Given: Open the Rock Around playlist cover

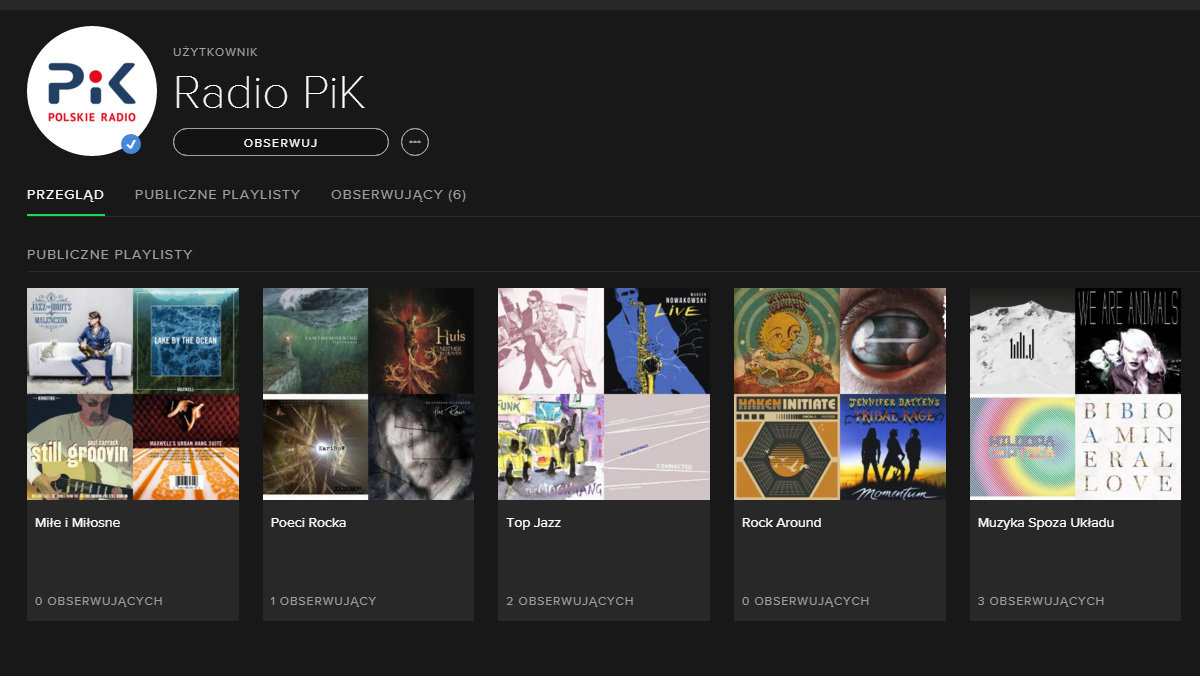Looking at the screenshot, I should click(840, 394).
